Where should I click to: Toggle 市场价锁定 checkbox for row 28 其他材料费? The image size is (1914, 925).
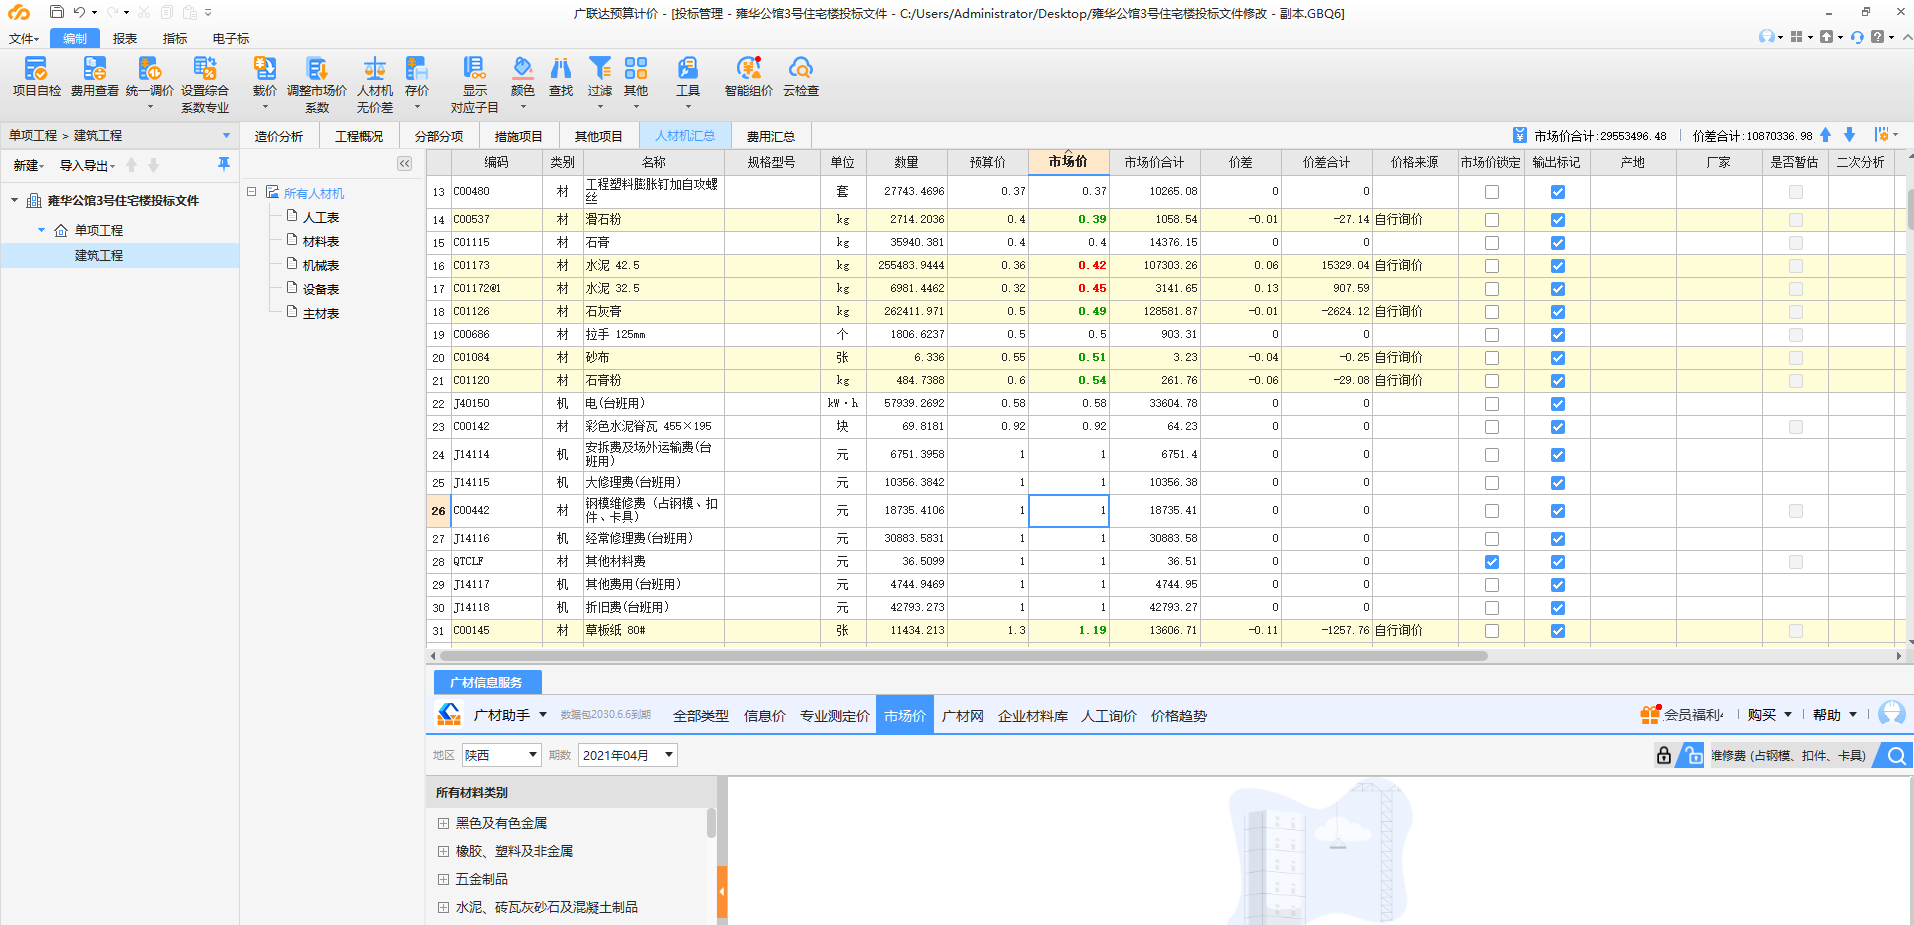pos(1491,562)
